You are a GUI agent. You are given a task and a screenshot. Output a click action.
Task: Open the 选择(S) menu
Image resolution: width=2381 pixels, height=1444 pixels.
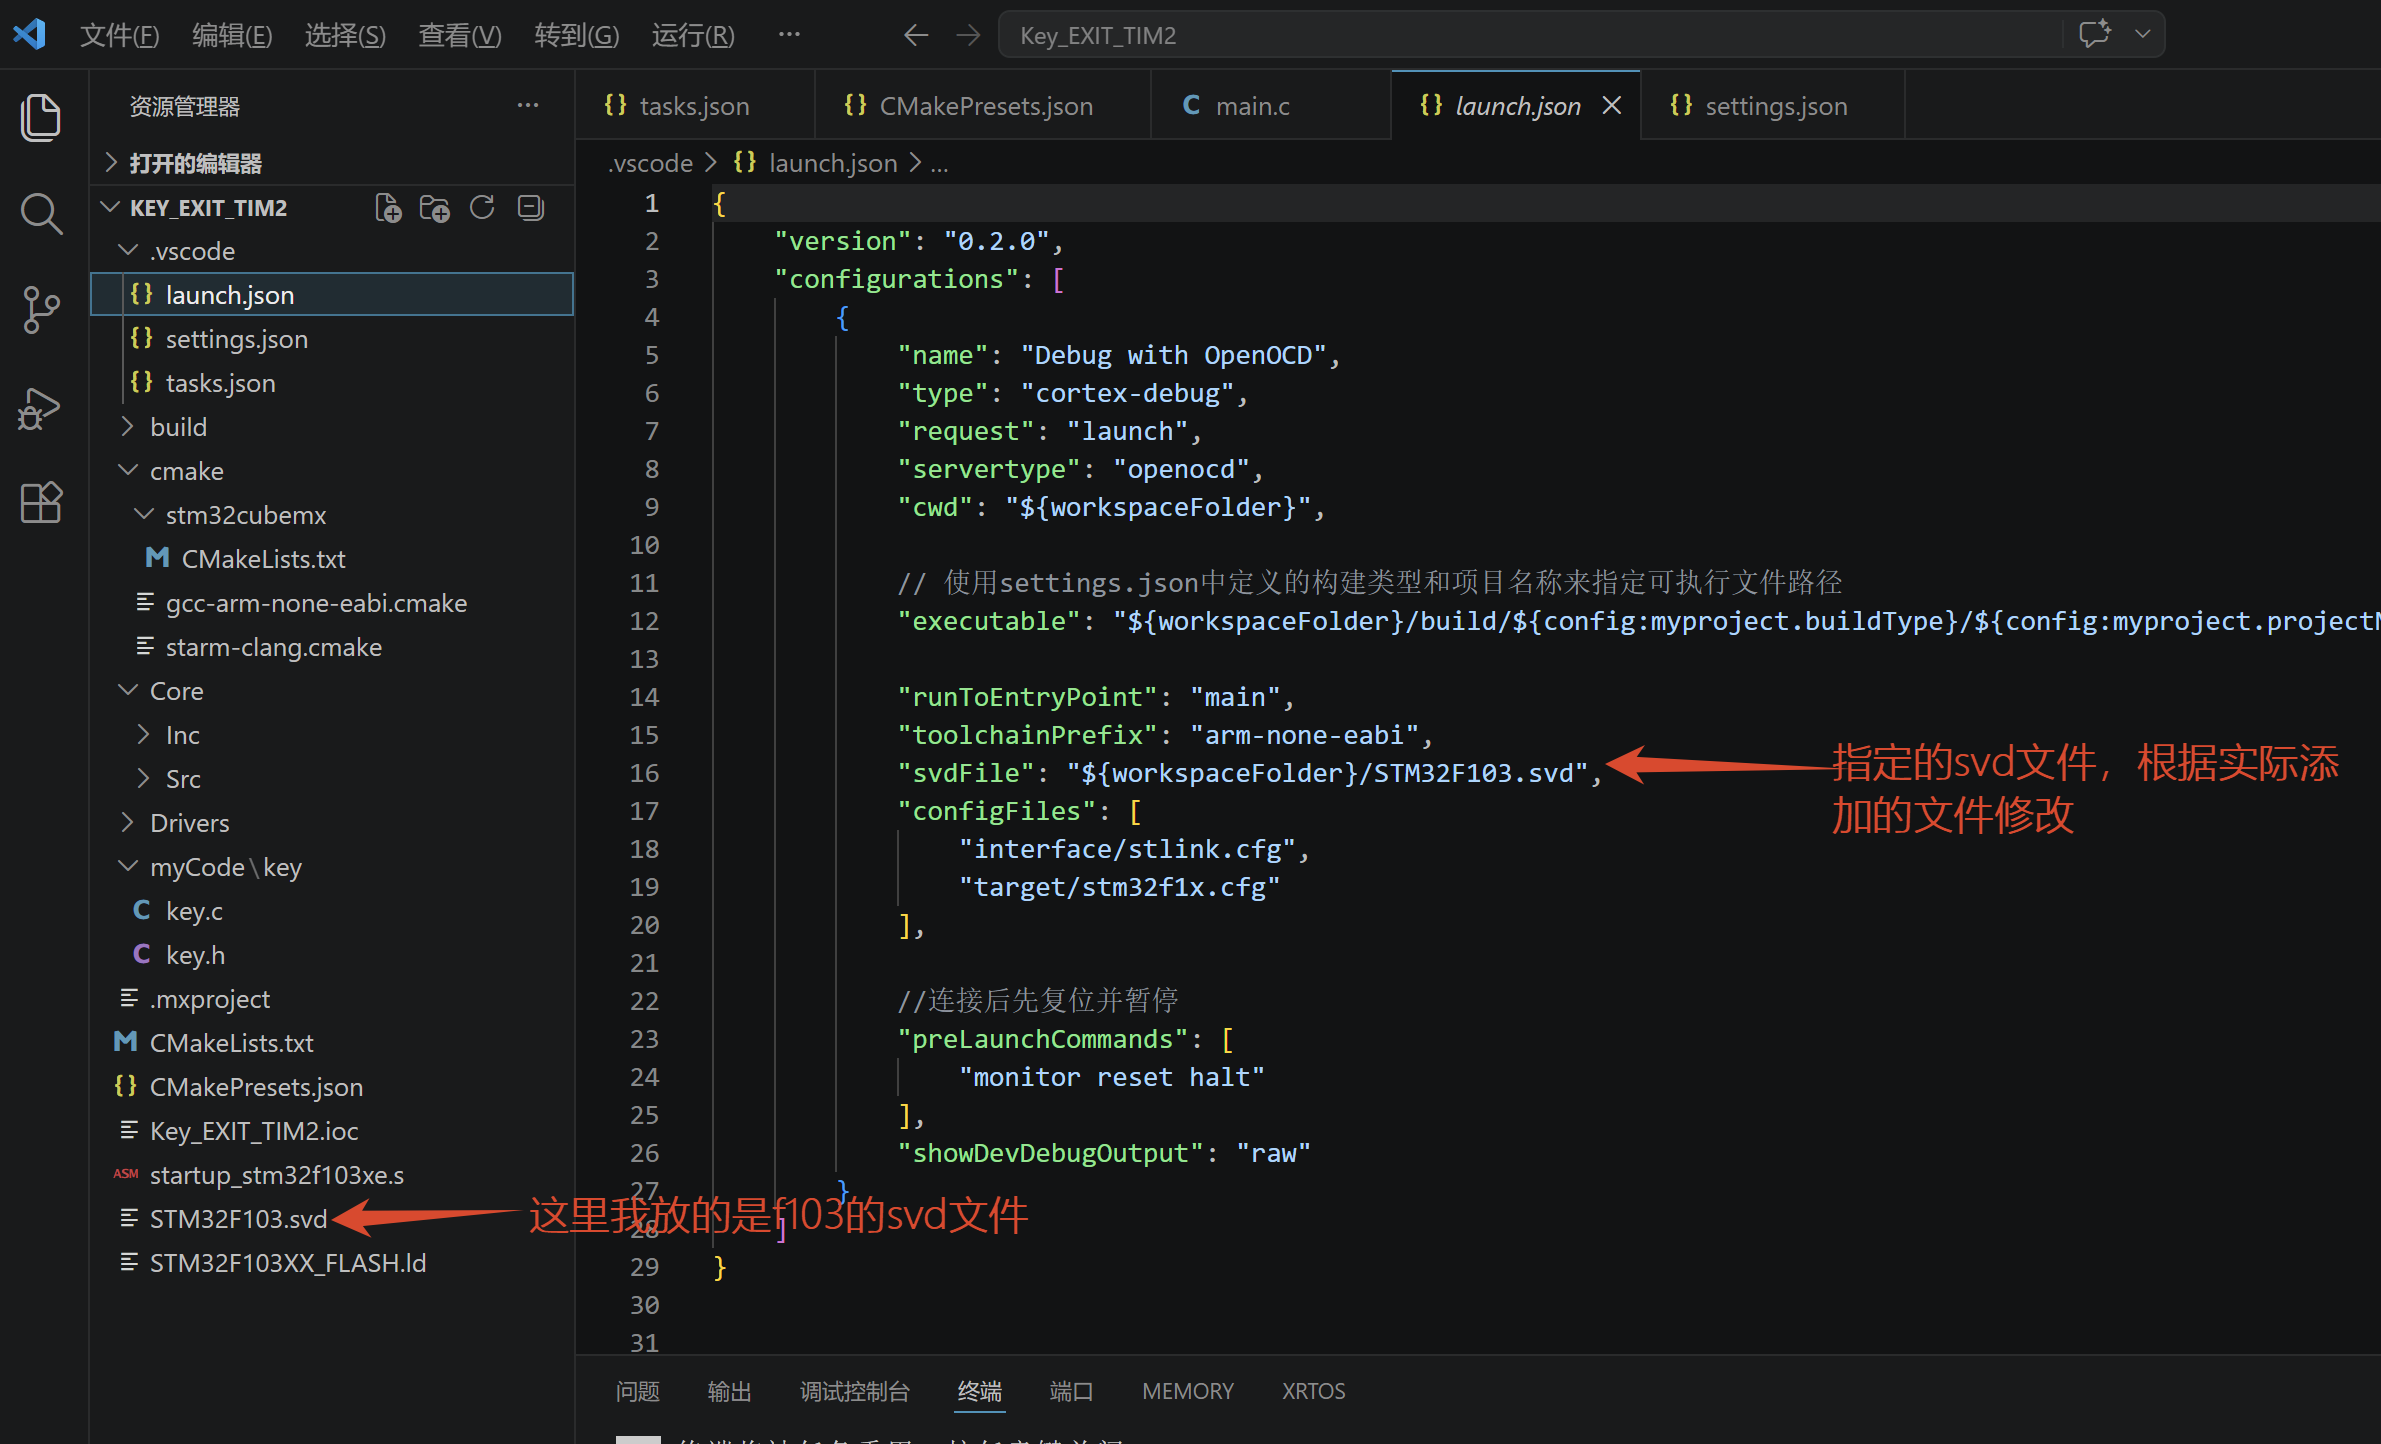[345, 35]
